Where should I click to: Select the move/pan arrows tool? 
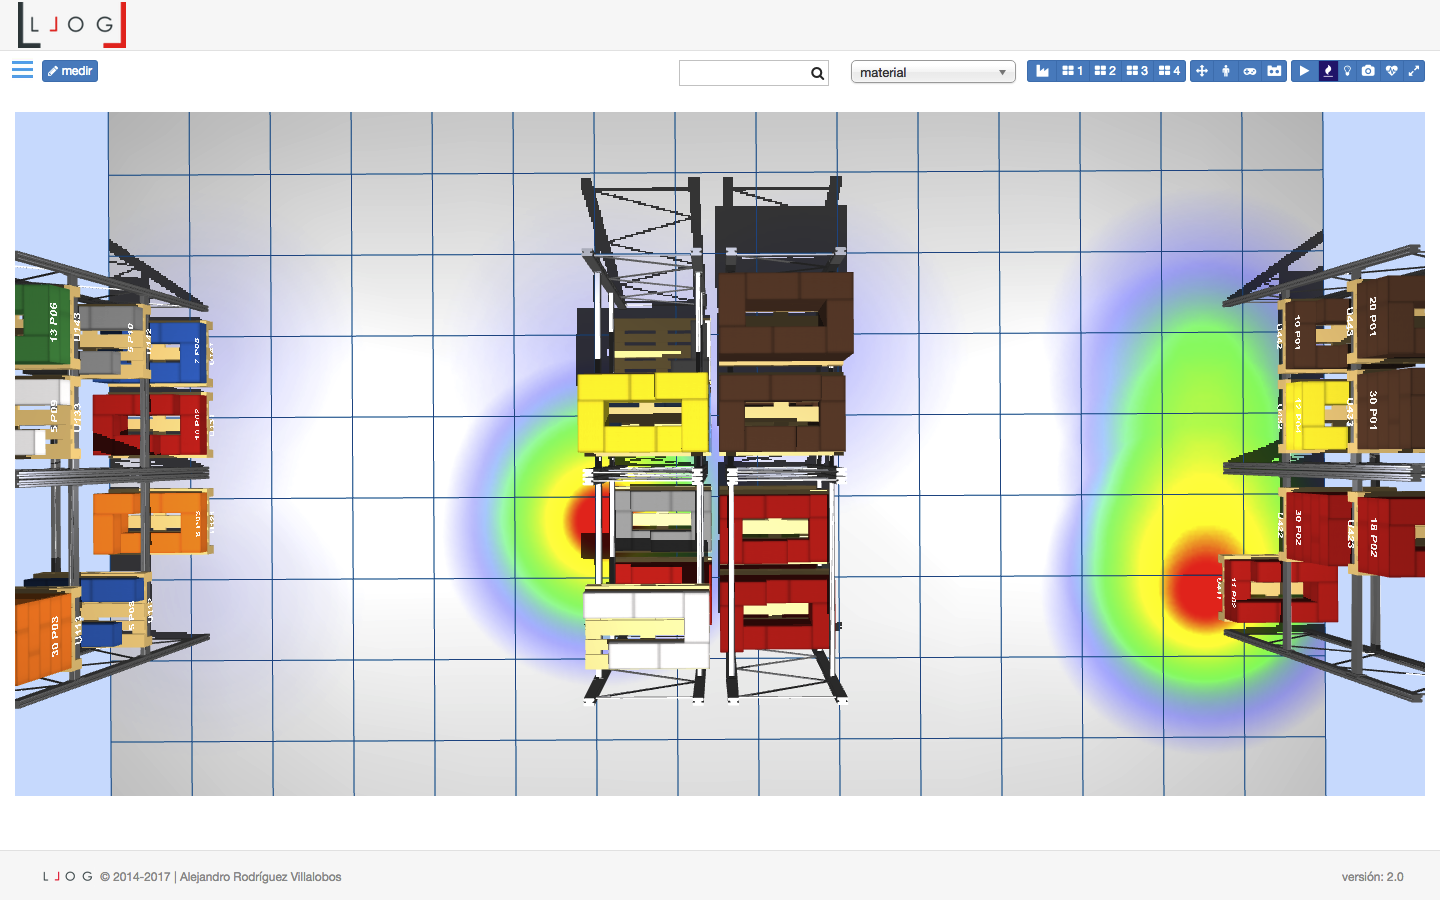coord(1202,71)
